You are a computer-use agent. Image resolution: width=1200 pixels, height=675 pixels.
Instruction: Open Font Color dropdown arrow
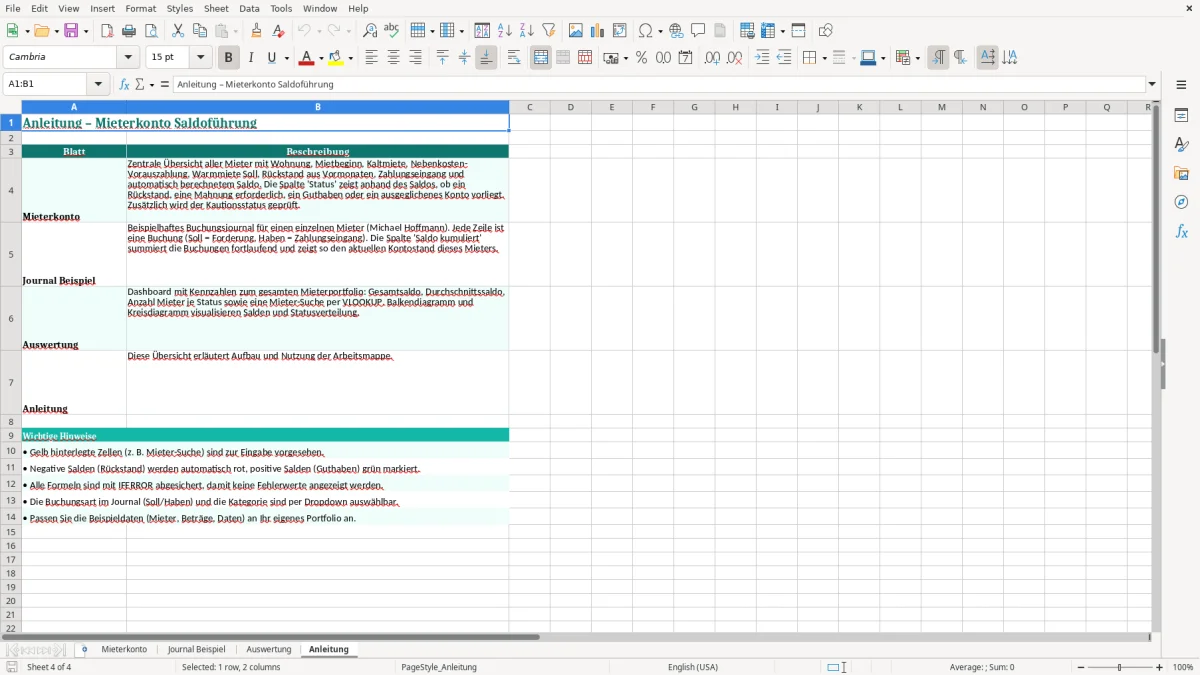coord(321,58)
